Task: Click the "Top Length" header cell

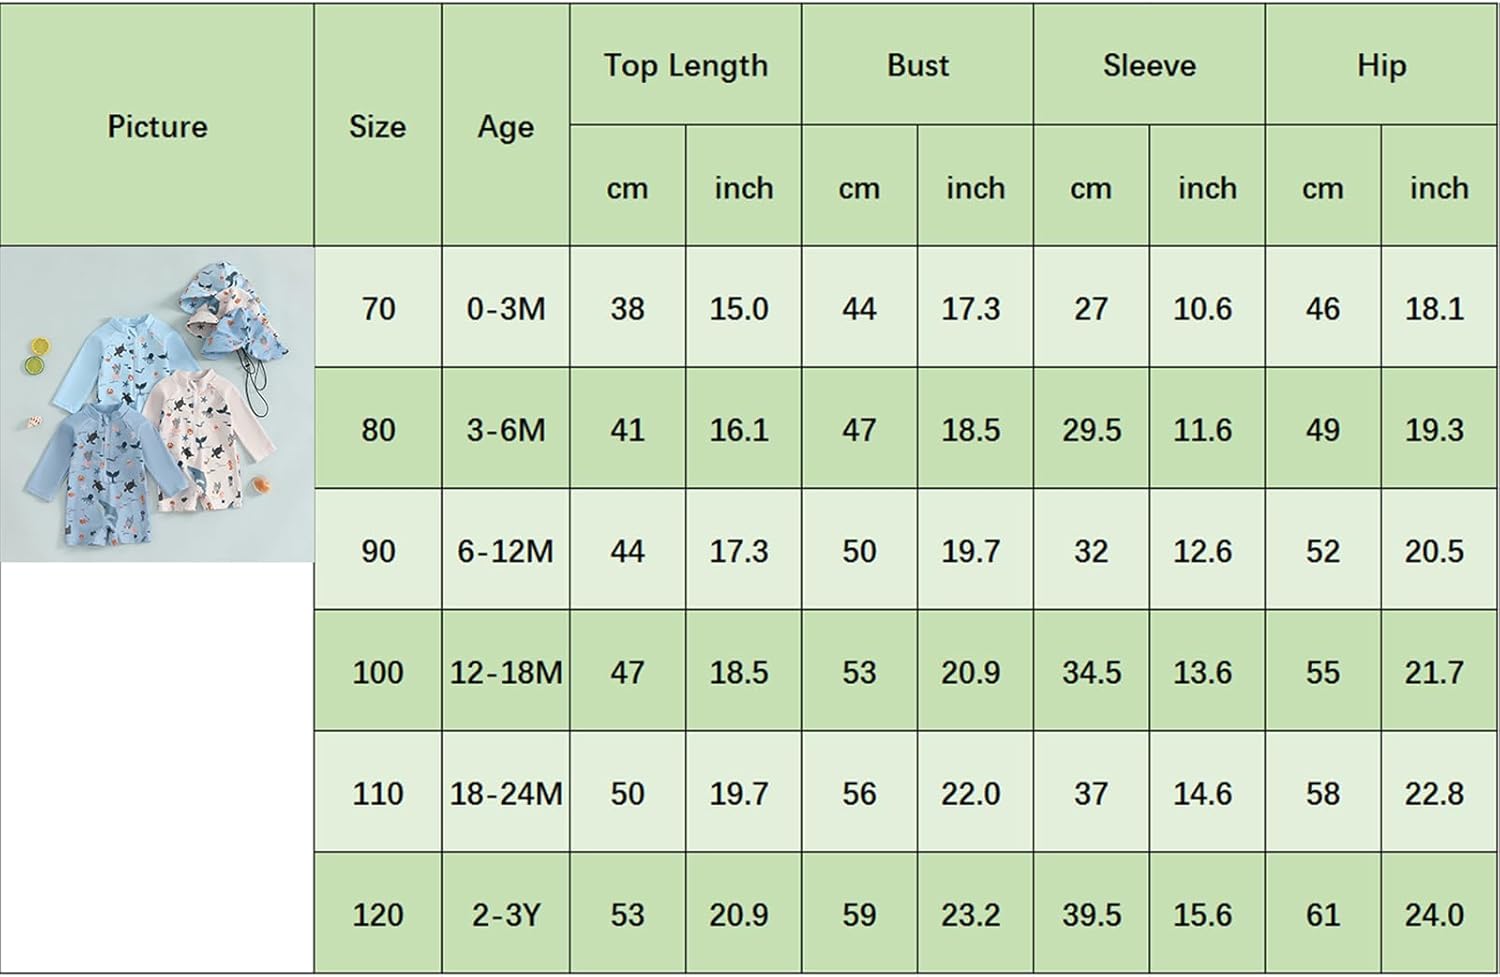Action: [x=685, y=66]
